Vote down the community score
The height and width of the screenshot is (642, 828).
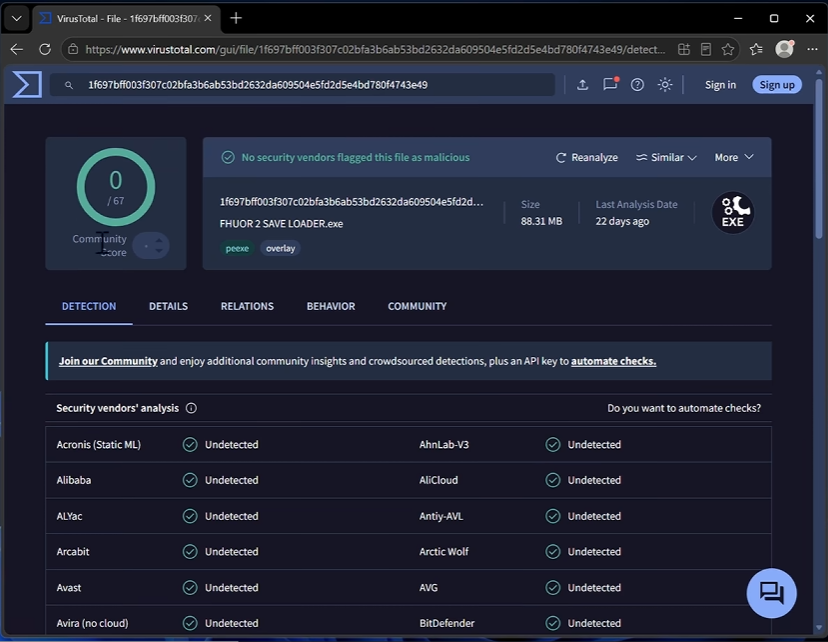coord(158,250)
